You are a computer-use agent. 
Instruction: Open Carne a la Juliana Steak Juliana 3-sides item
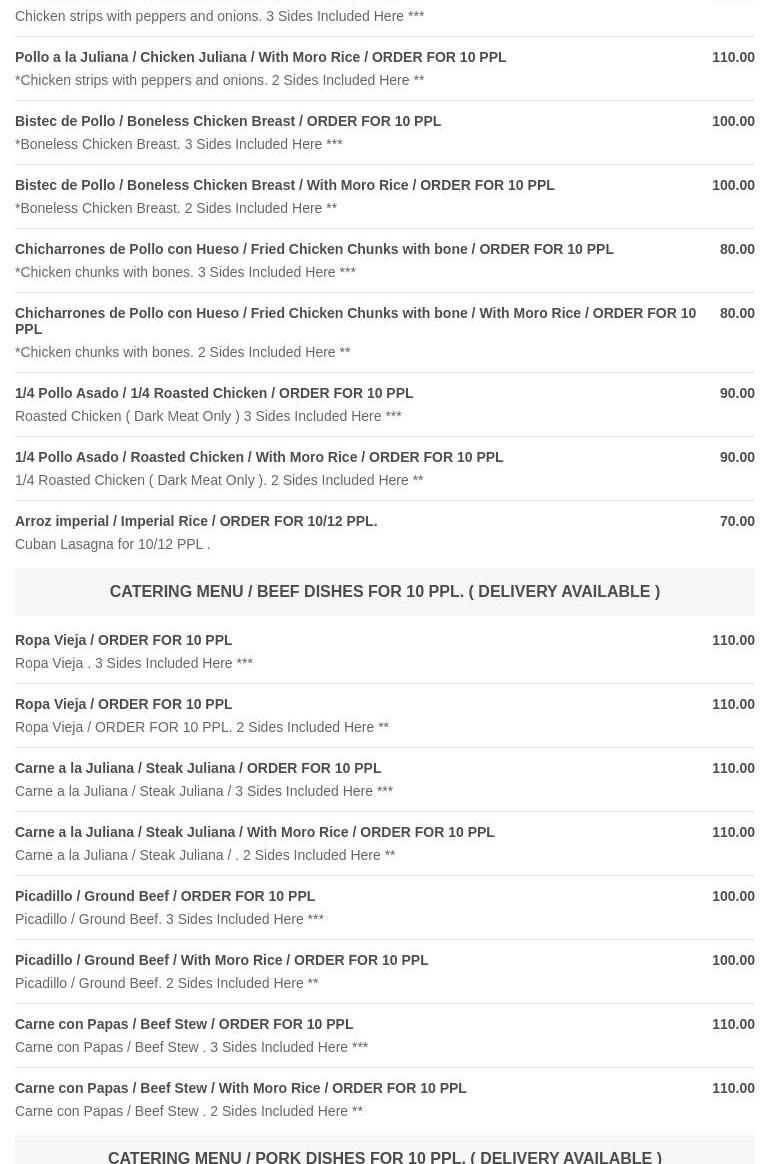tap(198, 769)
